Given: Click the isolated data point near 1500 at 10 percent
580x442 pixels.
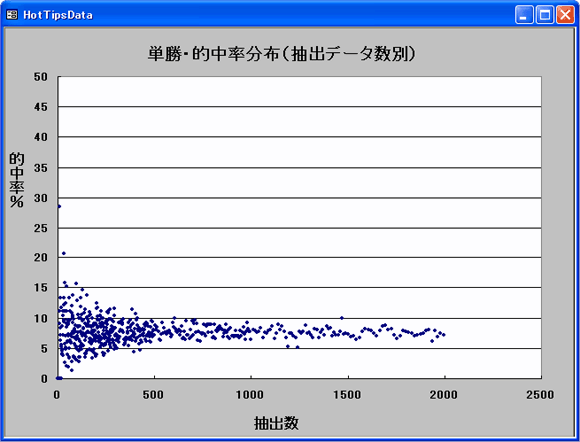Looking at the screenshot, I should [342, 318].
